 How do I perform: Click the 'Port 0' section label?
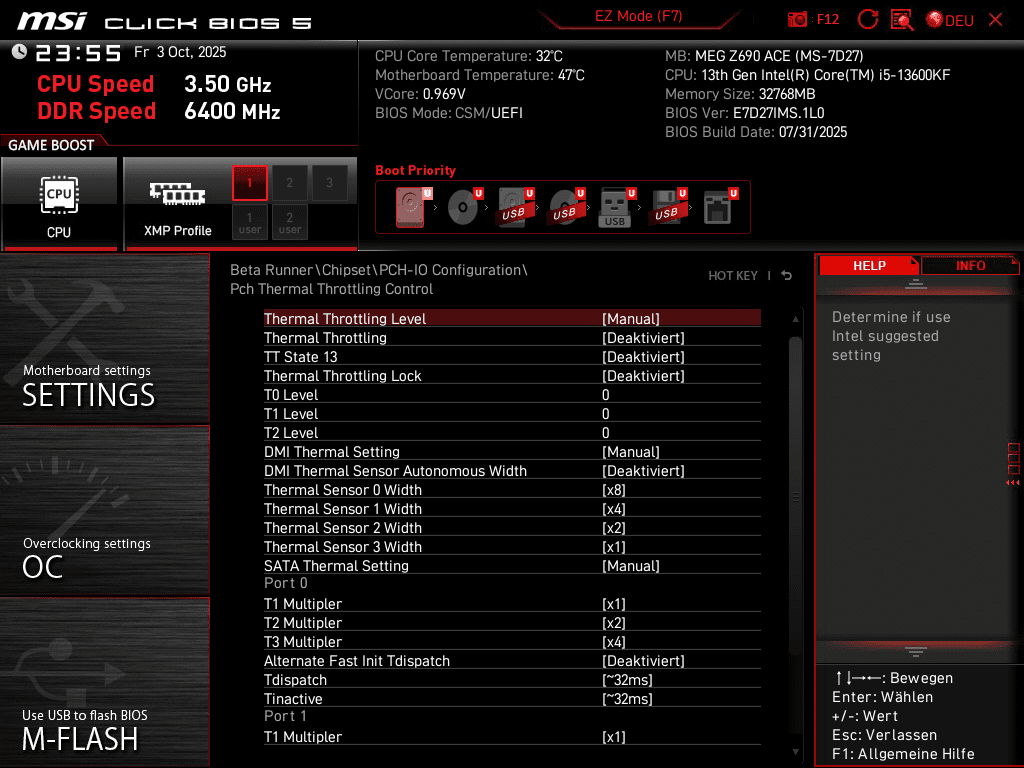point(285,583)
